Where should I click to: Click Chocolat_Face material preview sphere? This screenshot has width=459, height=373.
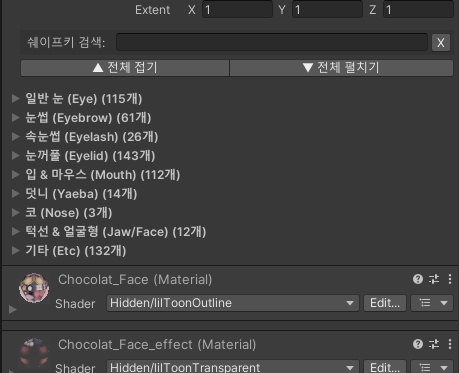coord(34,288)
